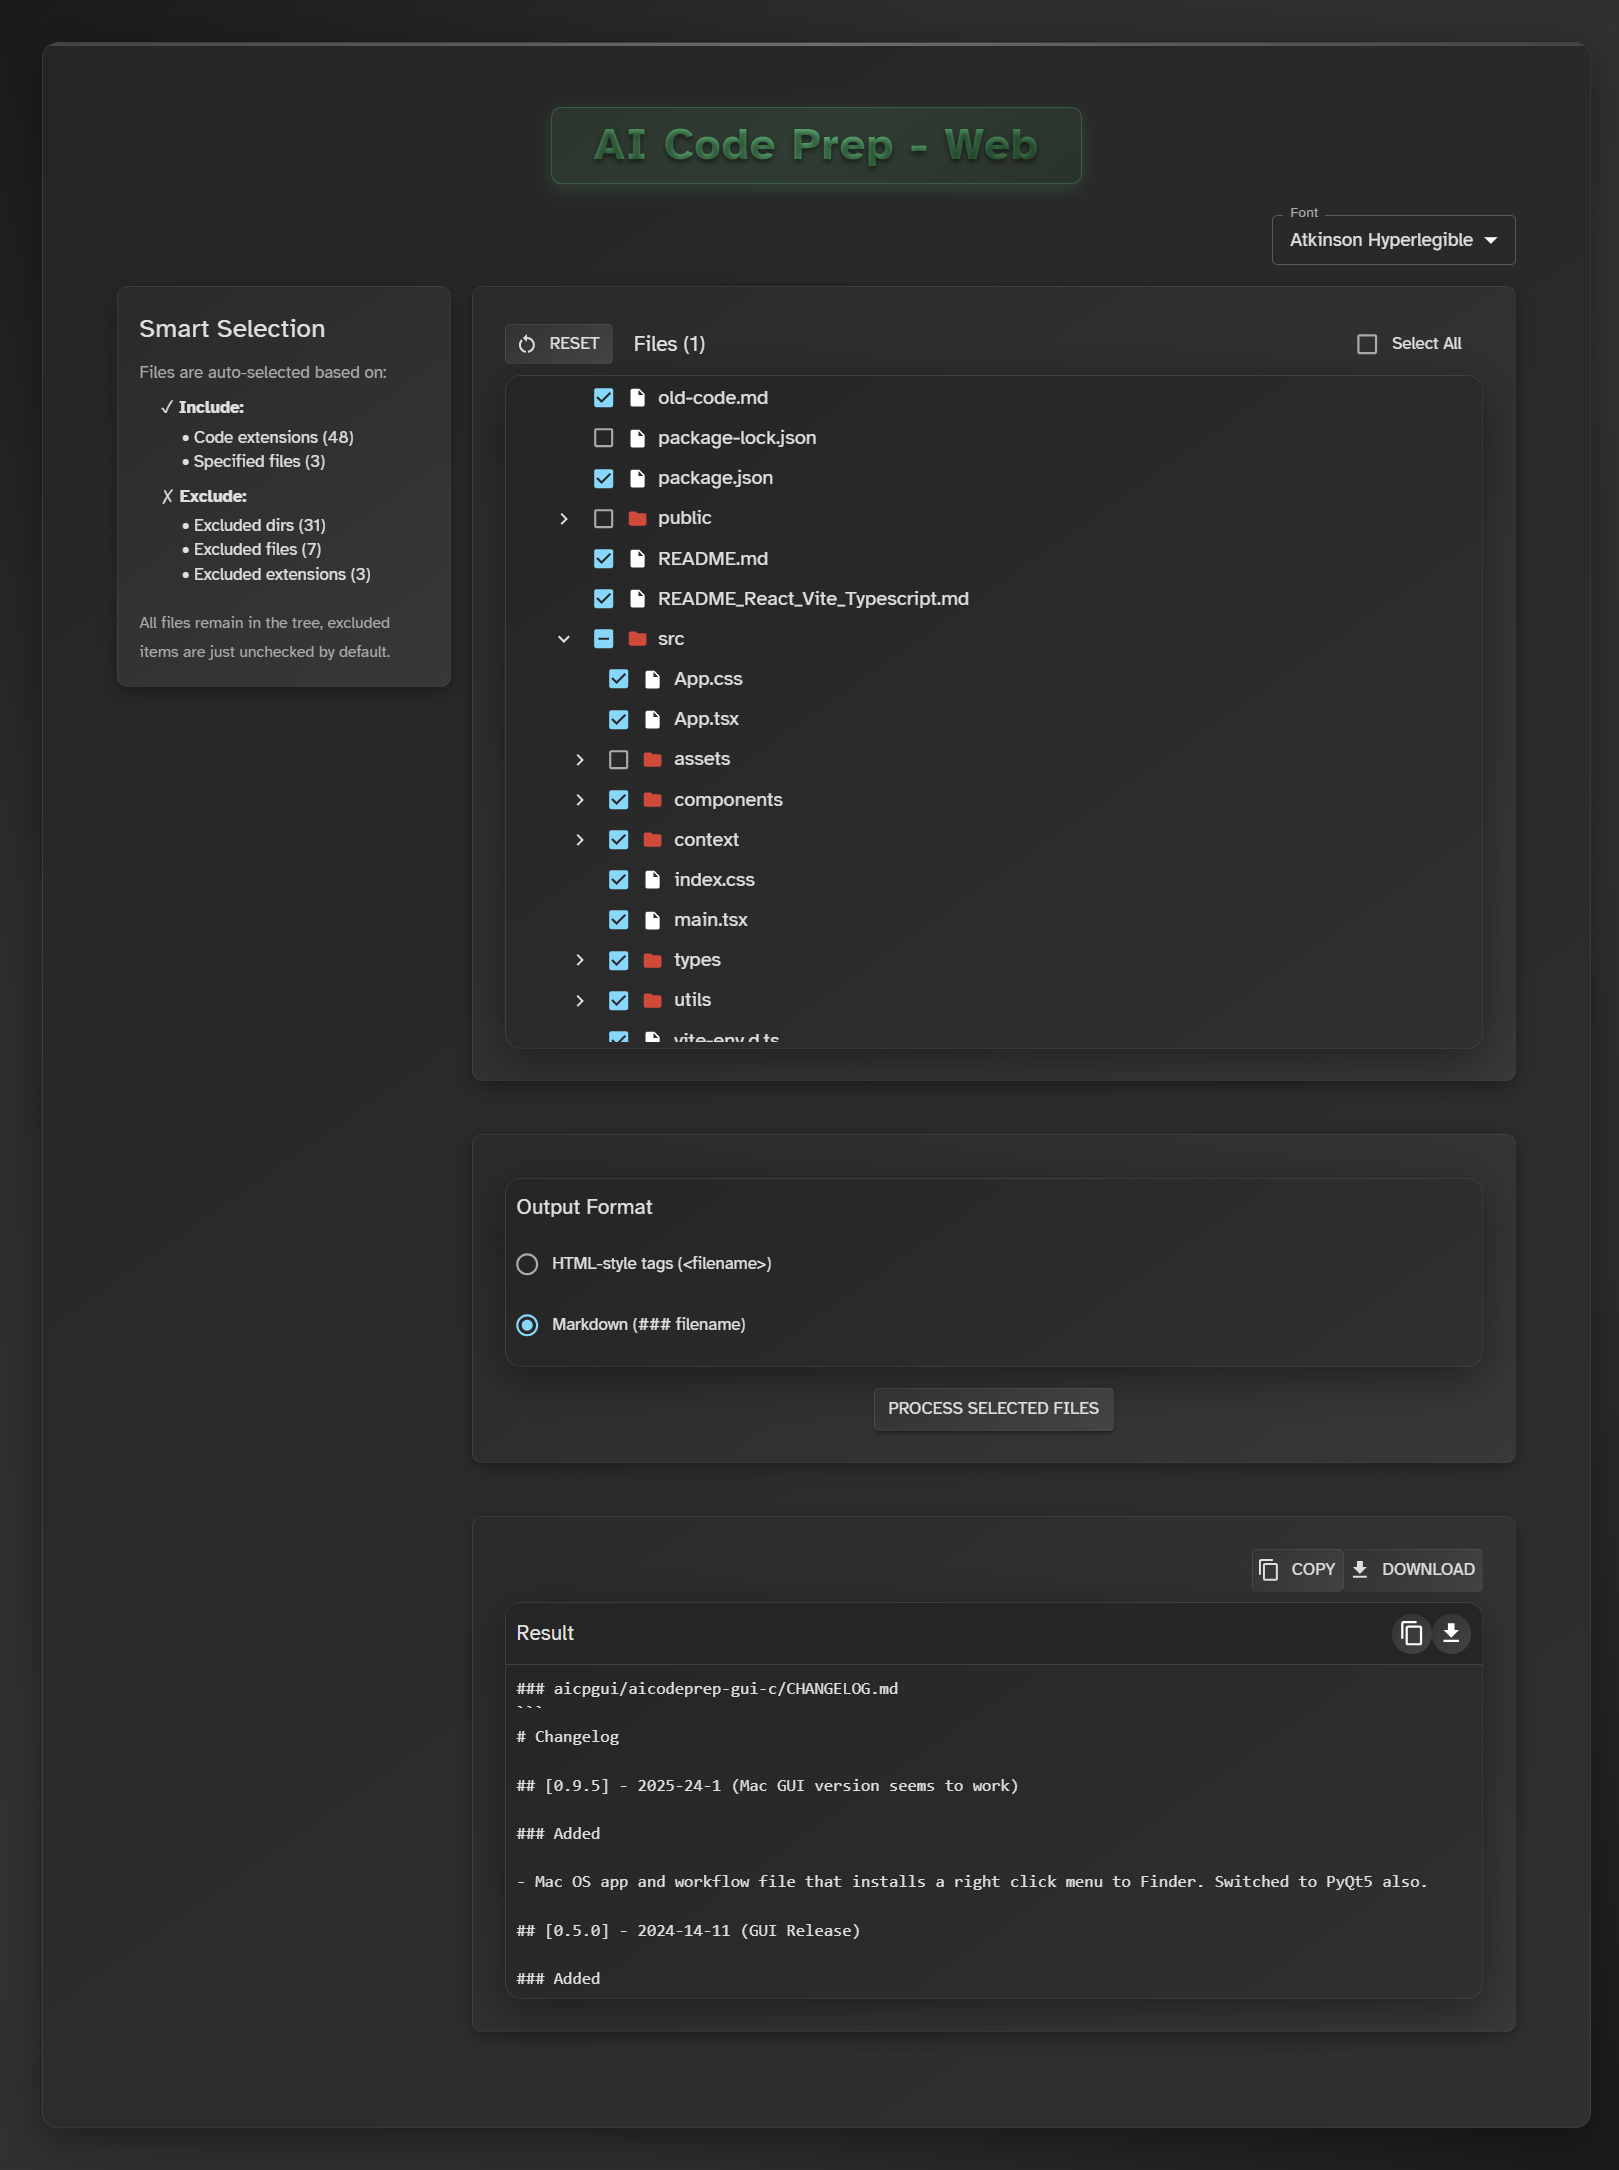Click the folder icon for assets
The width and height of the screenshot is (1619, 2170).
652,759
